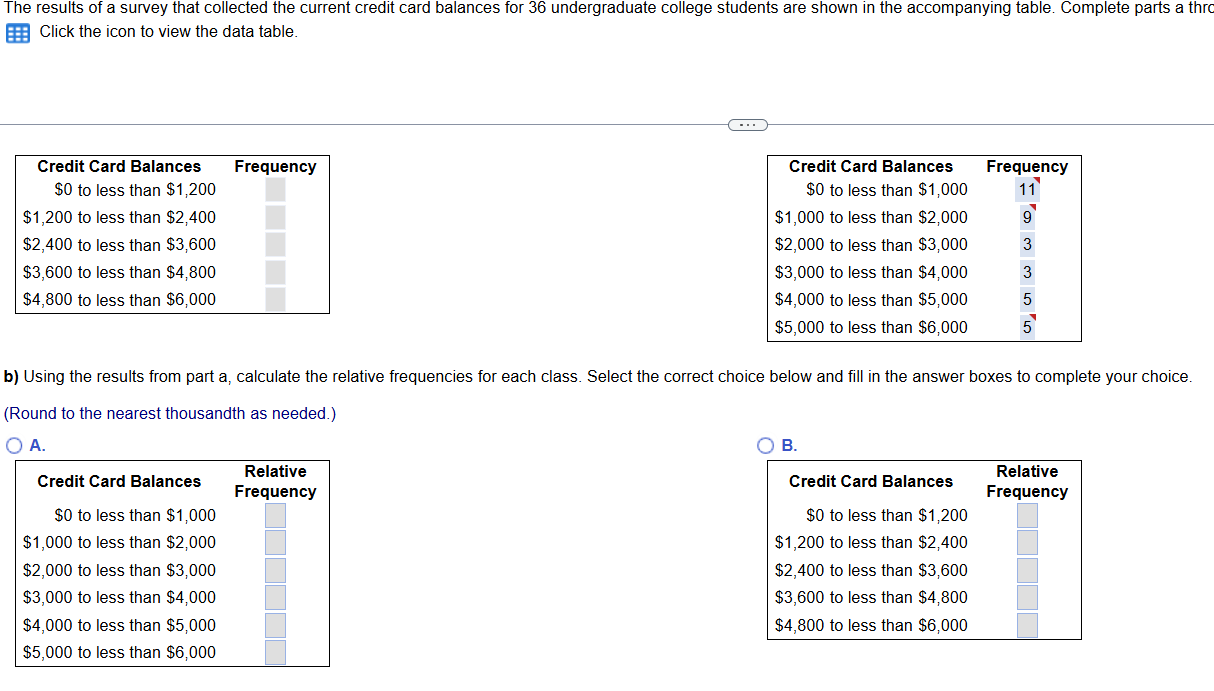Click frequency 3 for $3,000 to less than $4,000
This screenshot has height=691, width=1214.
point(1027,271)
